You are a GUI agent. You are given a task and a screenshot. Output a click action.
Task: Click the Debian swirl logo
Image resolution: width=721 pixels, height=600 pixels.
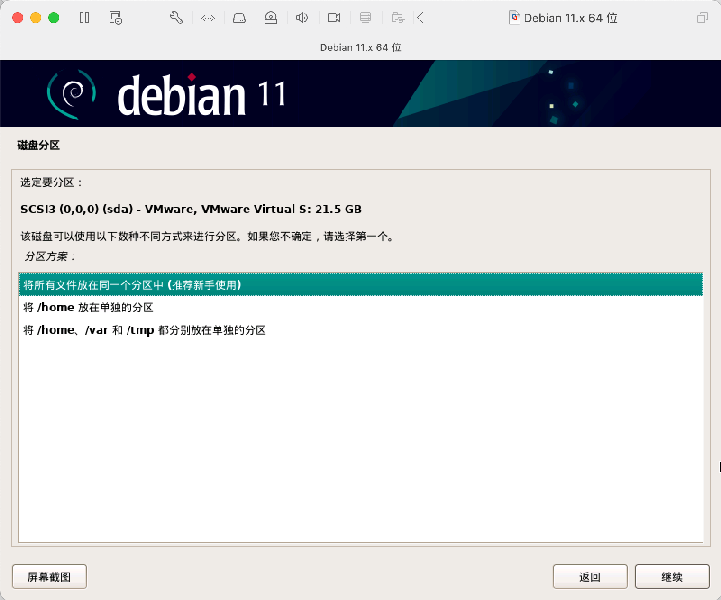[x=71, y=94]
